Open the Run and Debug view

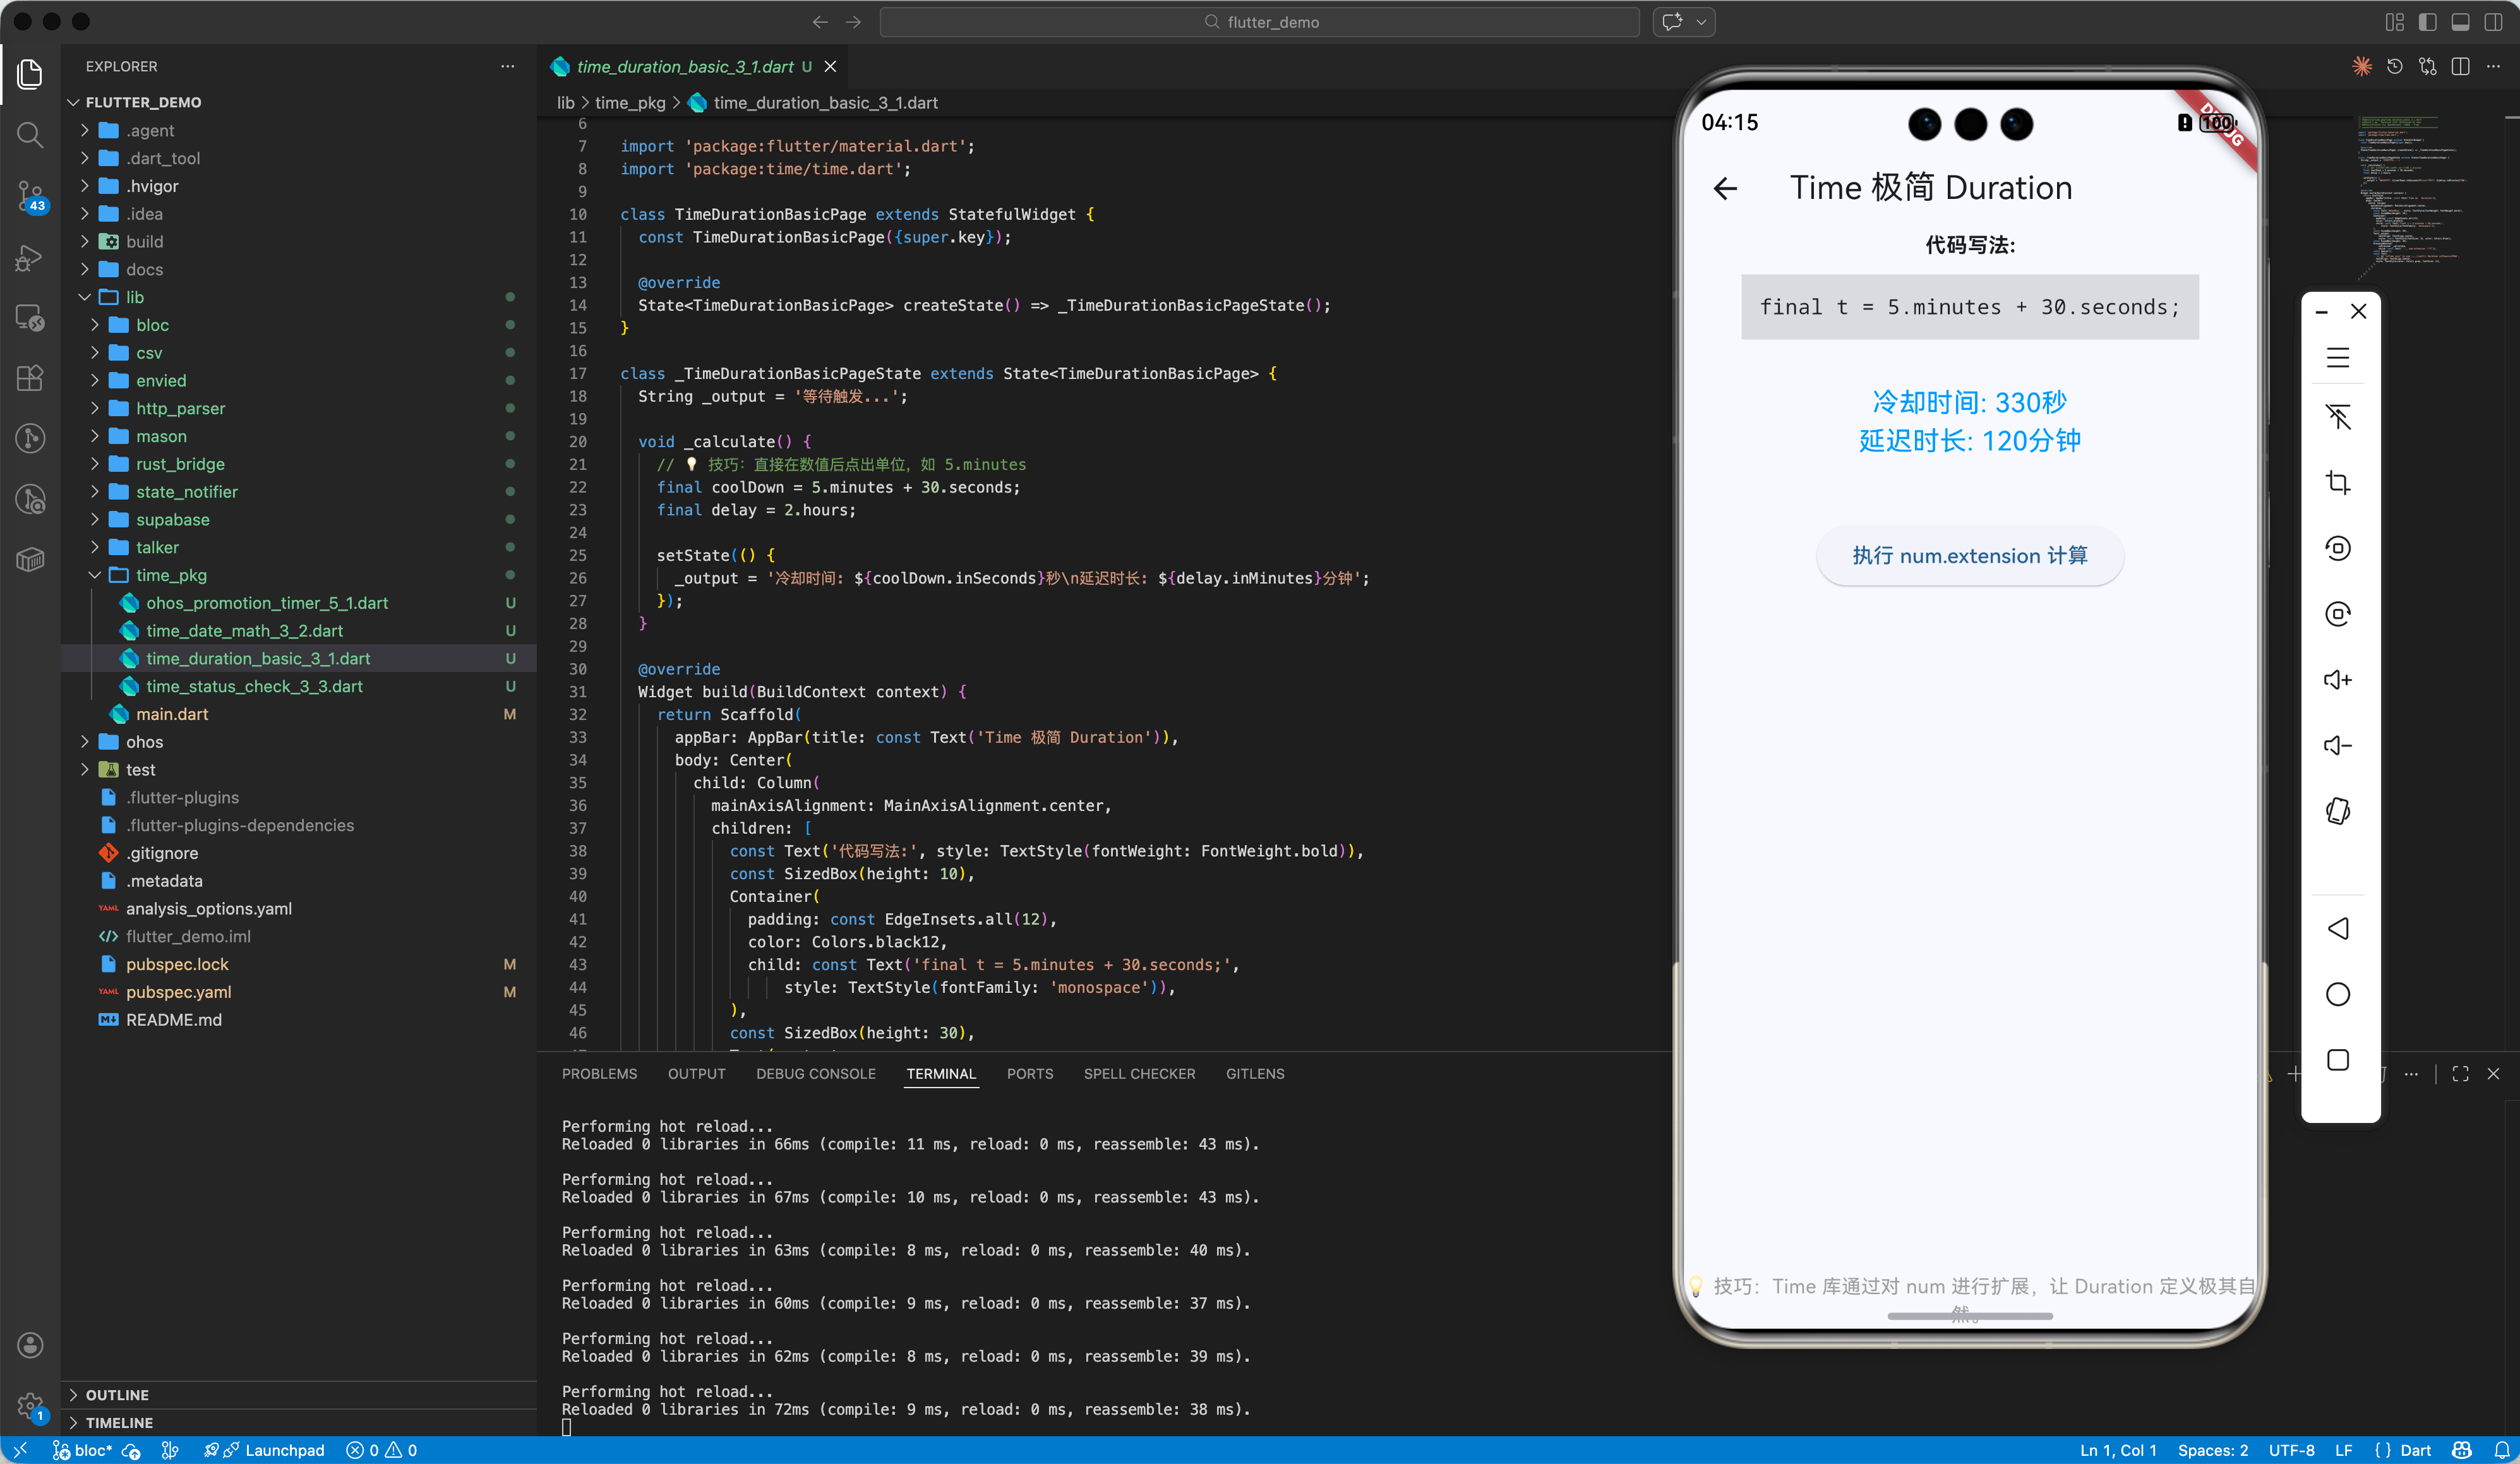30,258
